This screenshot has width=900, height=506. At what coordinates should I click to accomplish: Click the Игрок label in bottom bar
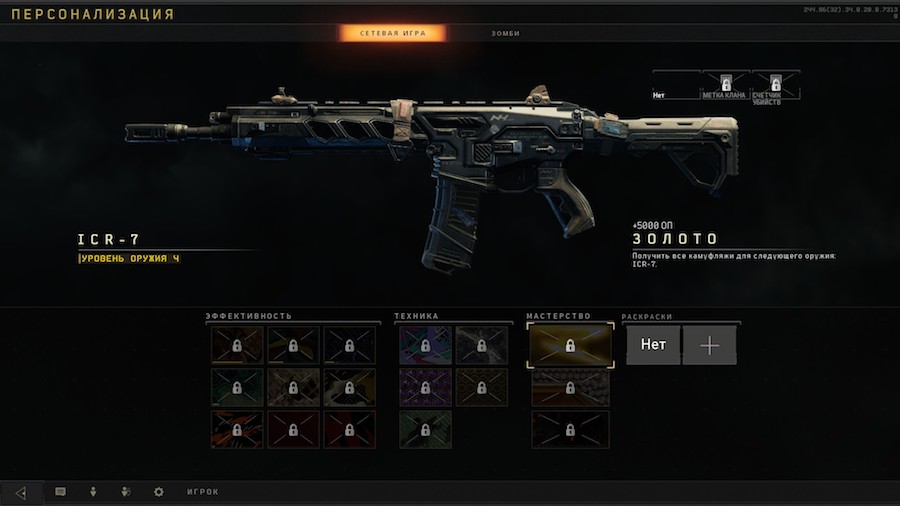[203, 492]
